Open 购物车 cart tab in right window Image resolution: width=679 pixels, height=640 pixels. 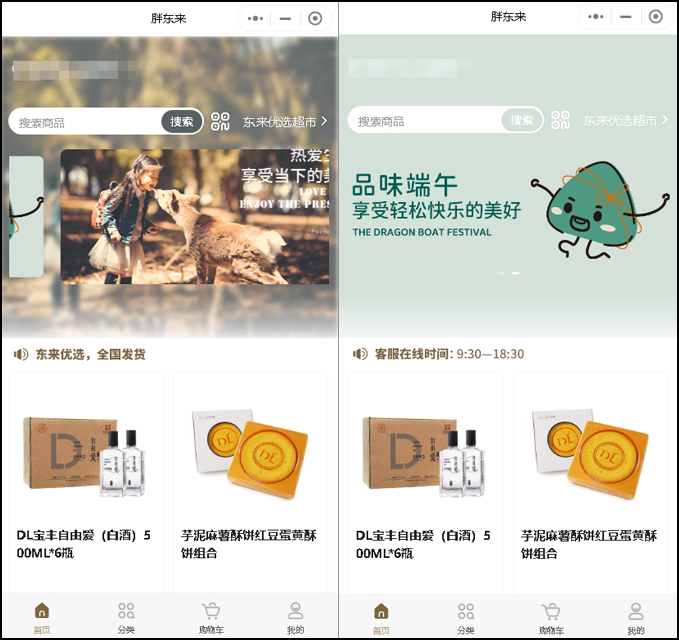(551, 617)
